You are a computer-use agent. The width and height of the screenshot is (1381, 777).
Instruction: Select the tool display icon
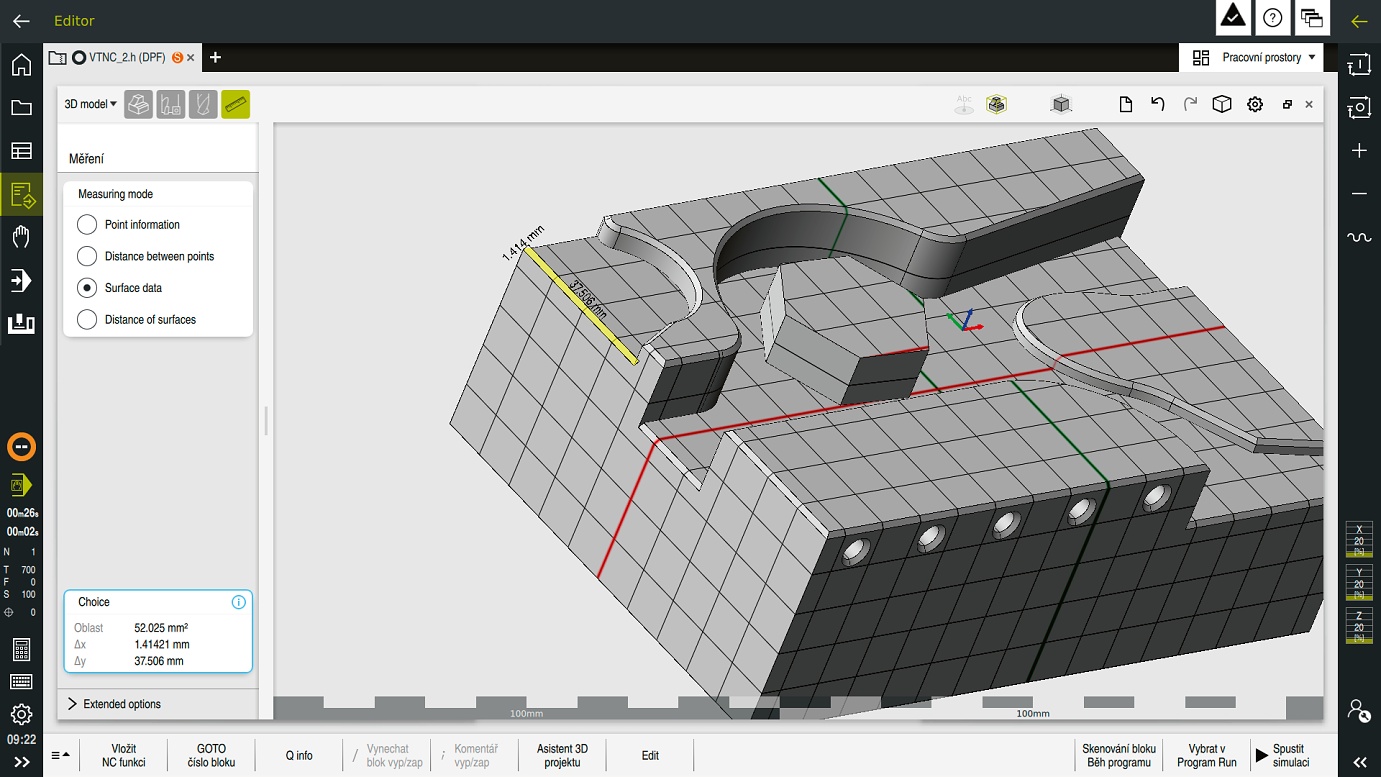[x=203, y=104]
